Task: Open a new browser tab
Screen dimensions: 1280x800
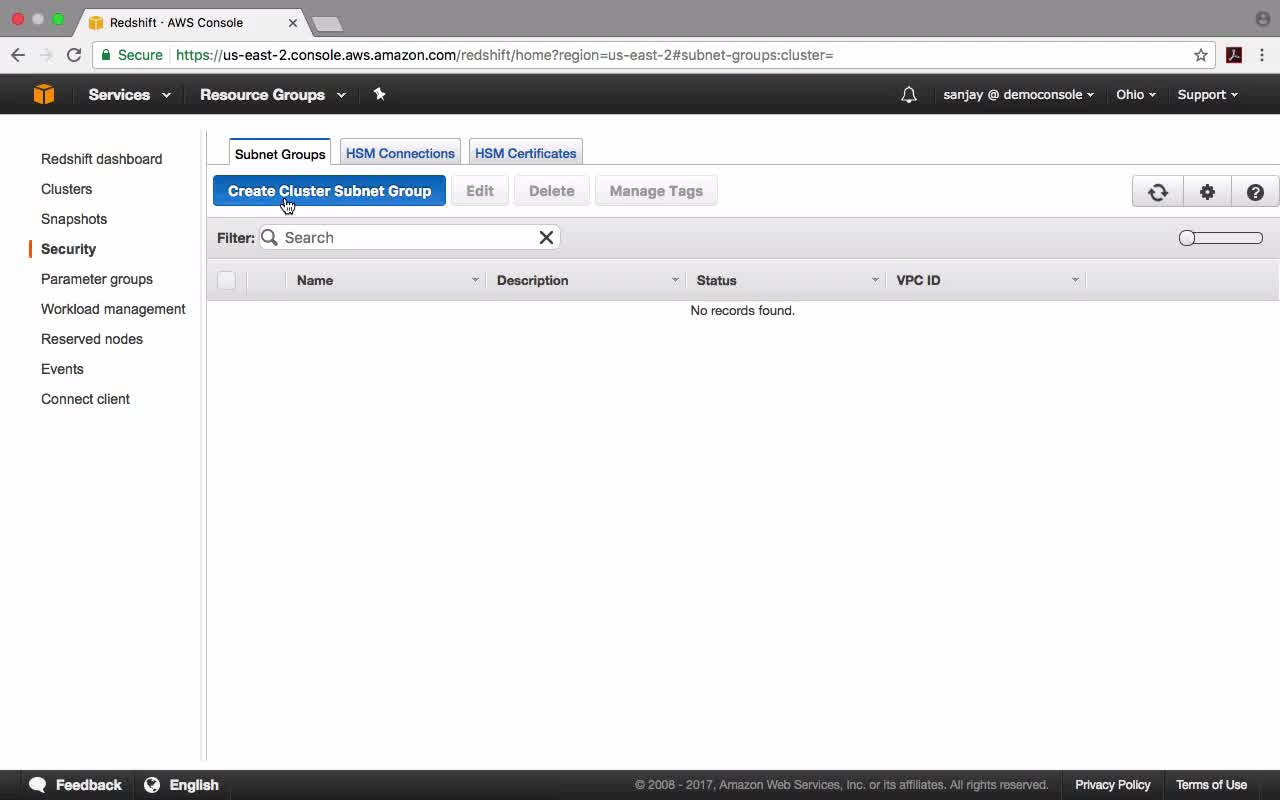Action: pos(327,23)
